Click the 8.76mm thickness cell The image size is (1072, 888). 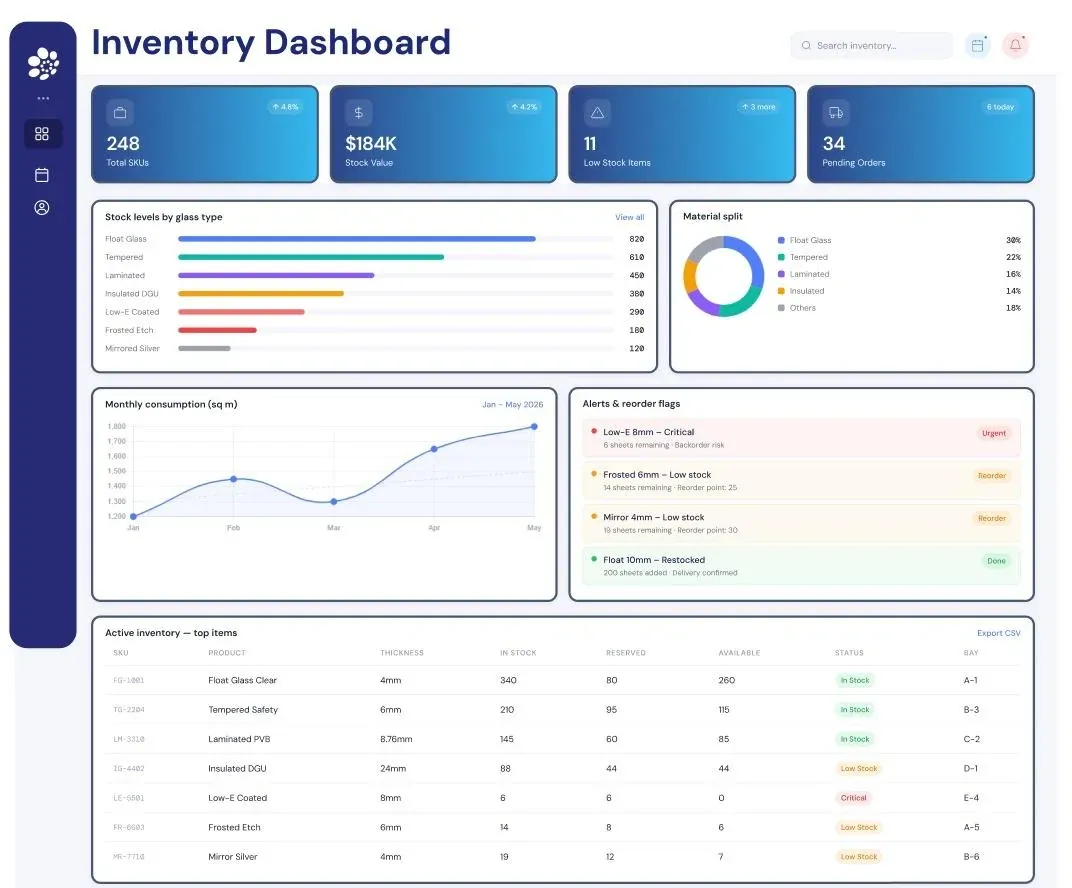397,739
